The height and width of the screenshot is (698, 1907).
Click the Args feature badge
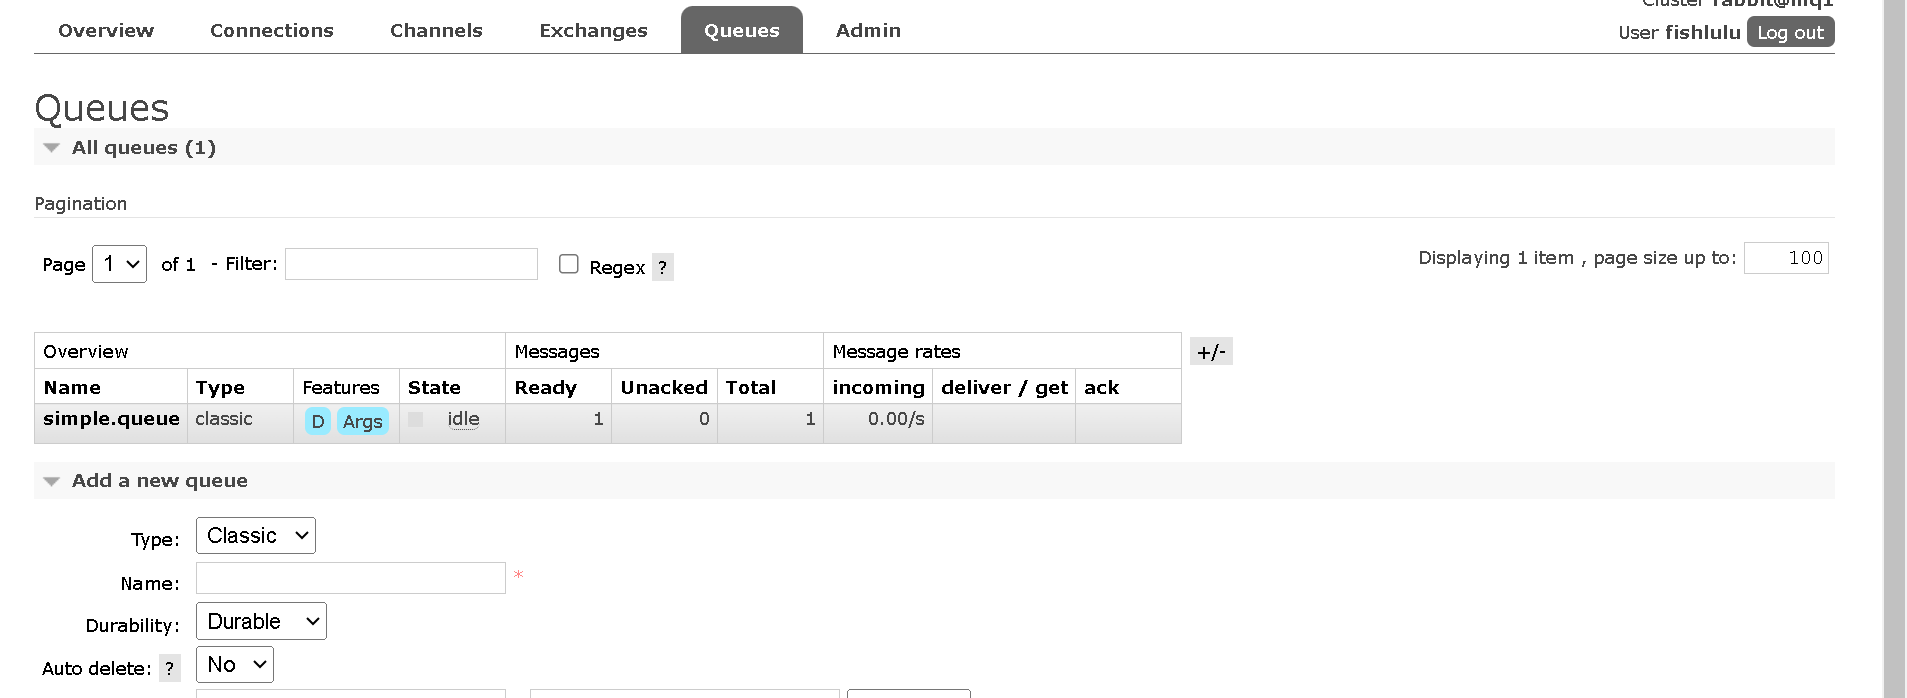pos(362,422)
